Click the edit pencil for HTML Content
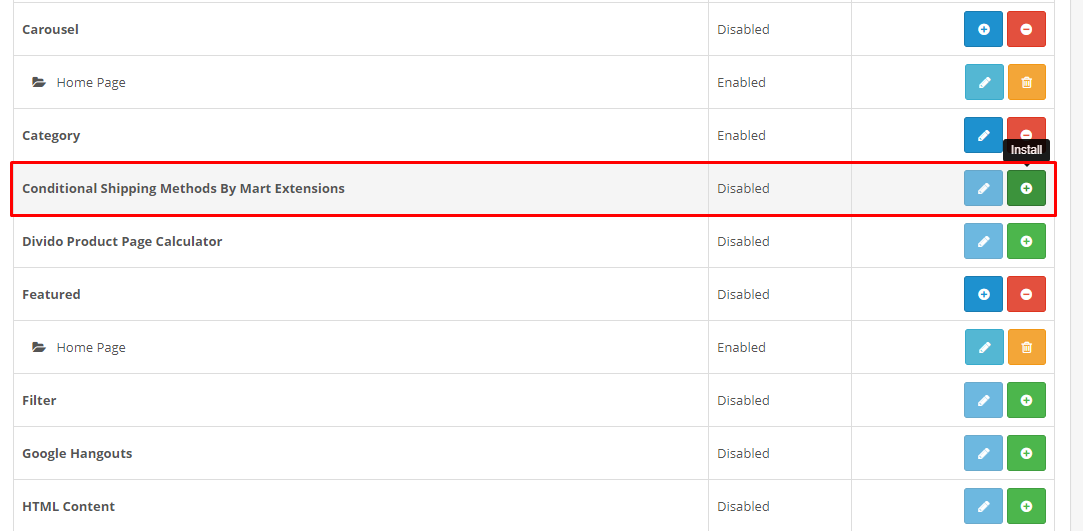Viewport: 1083px width, 531px height. [x=983, y=506]
